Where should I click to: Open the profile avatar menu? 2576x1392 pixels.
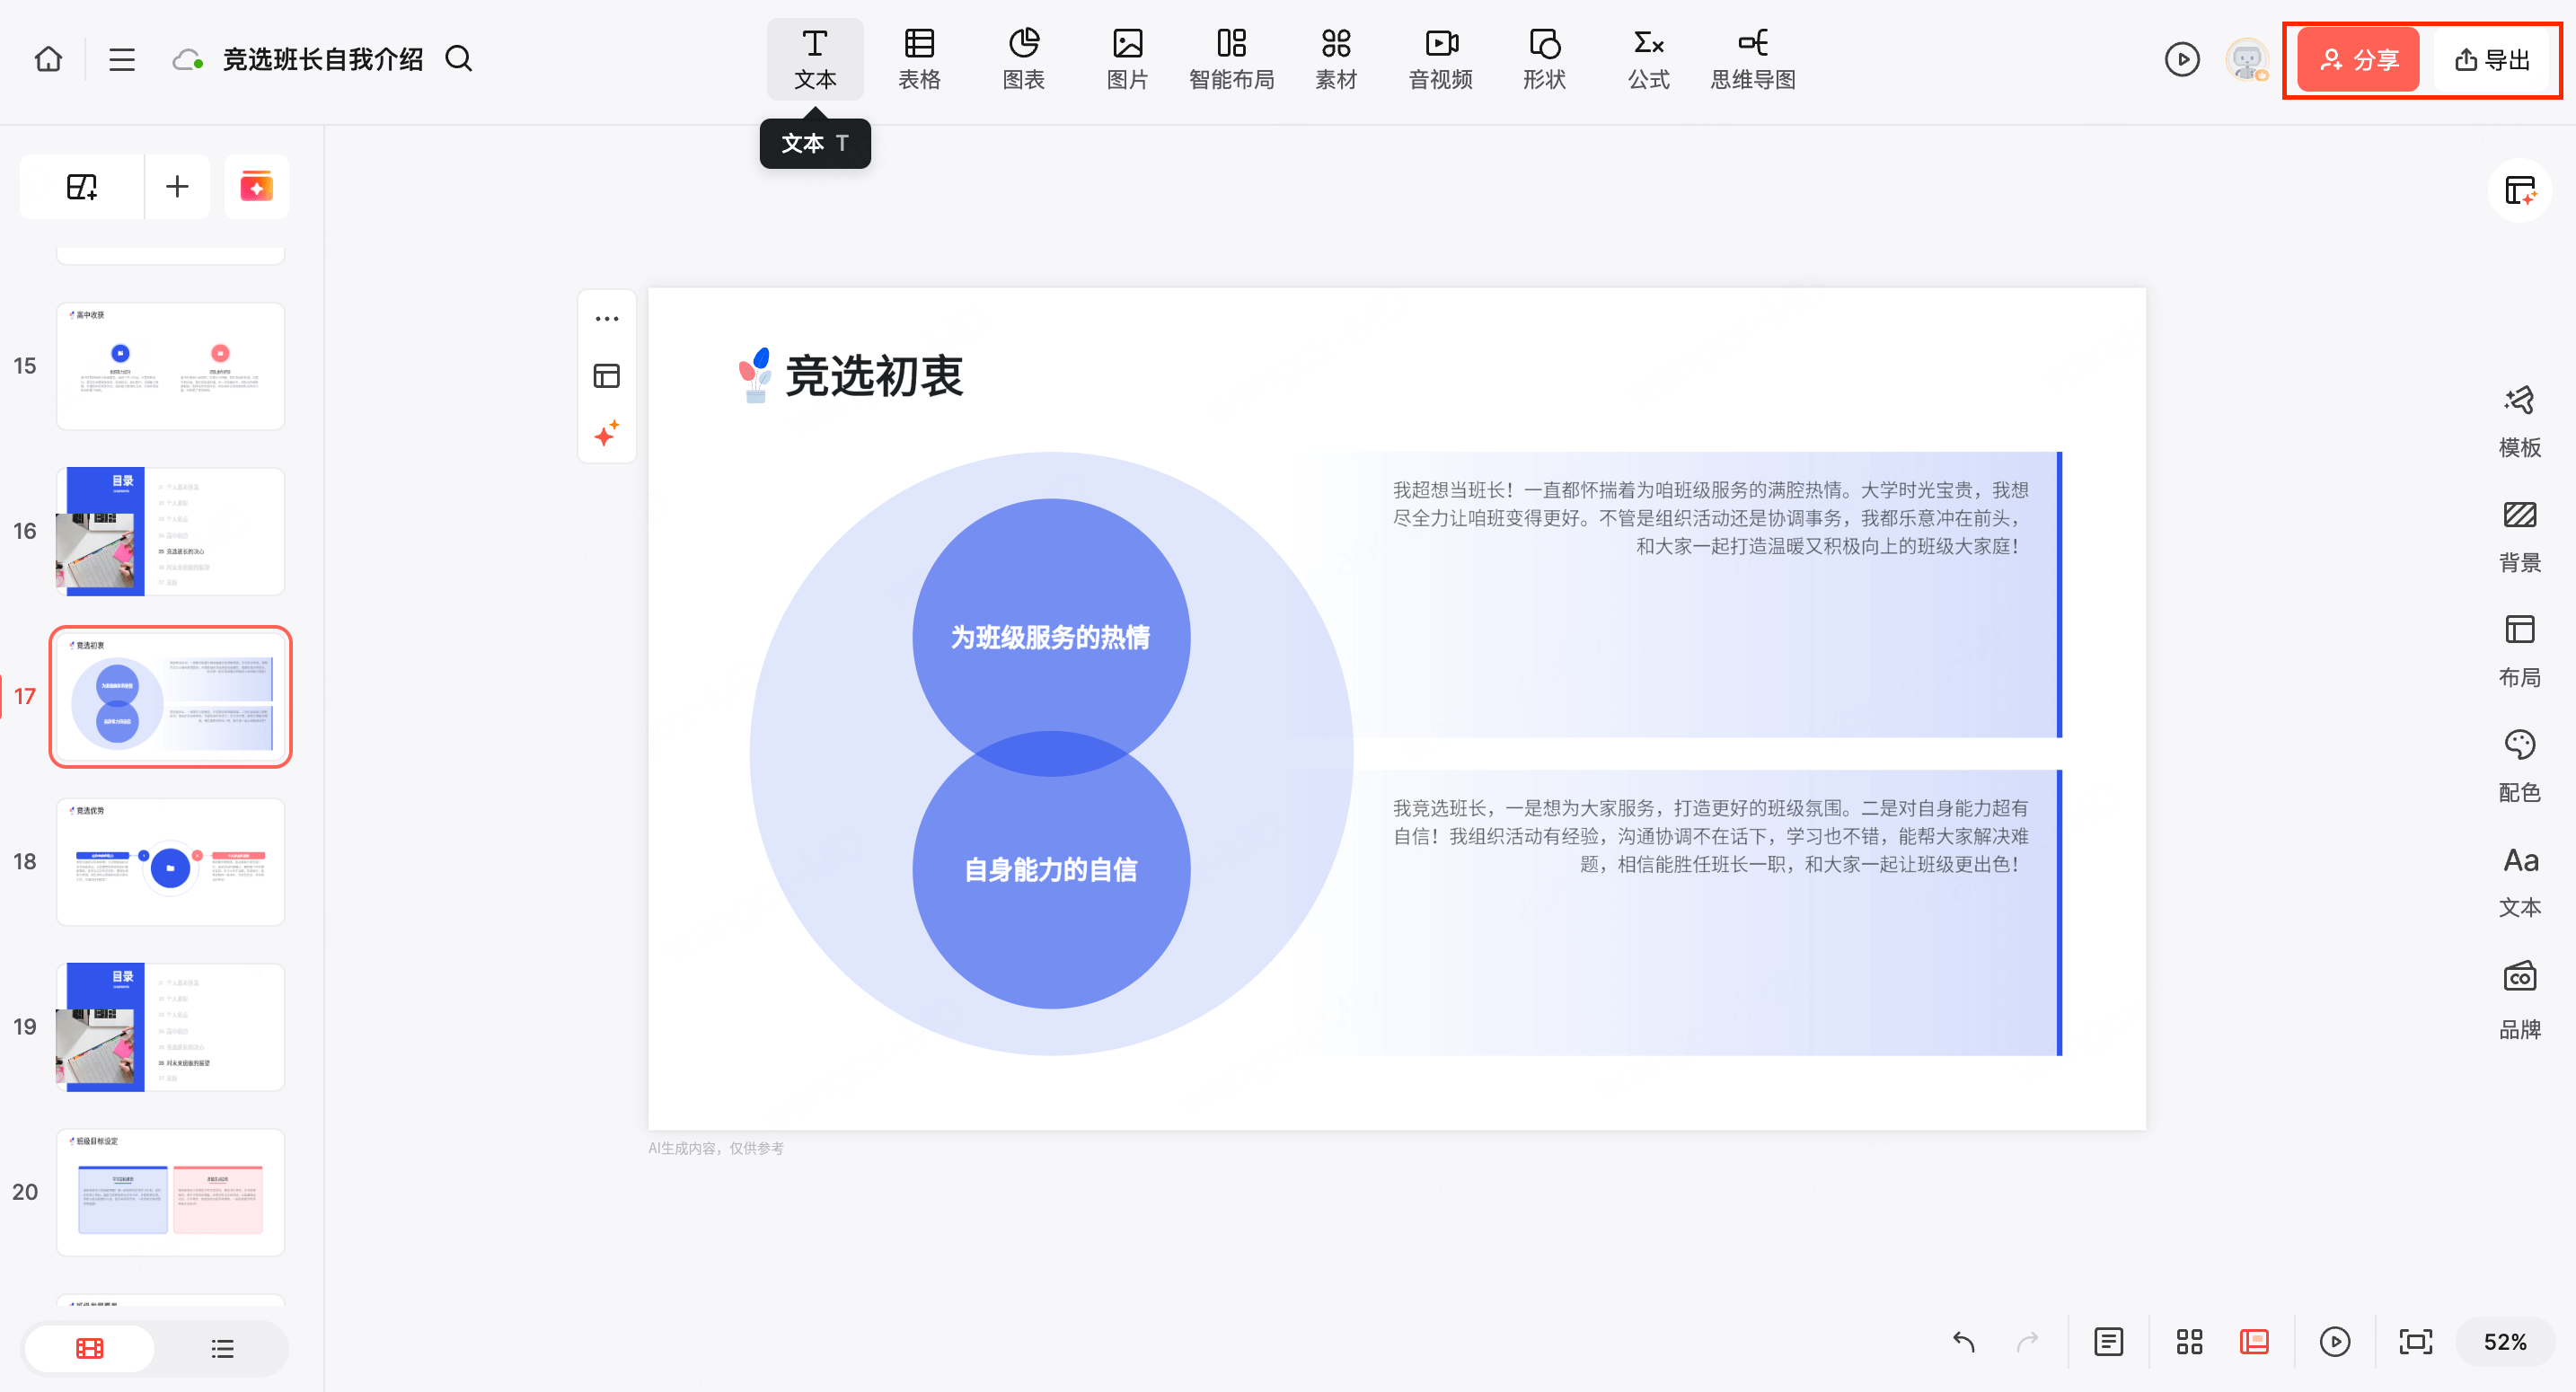[x=2246, y=59]
